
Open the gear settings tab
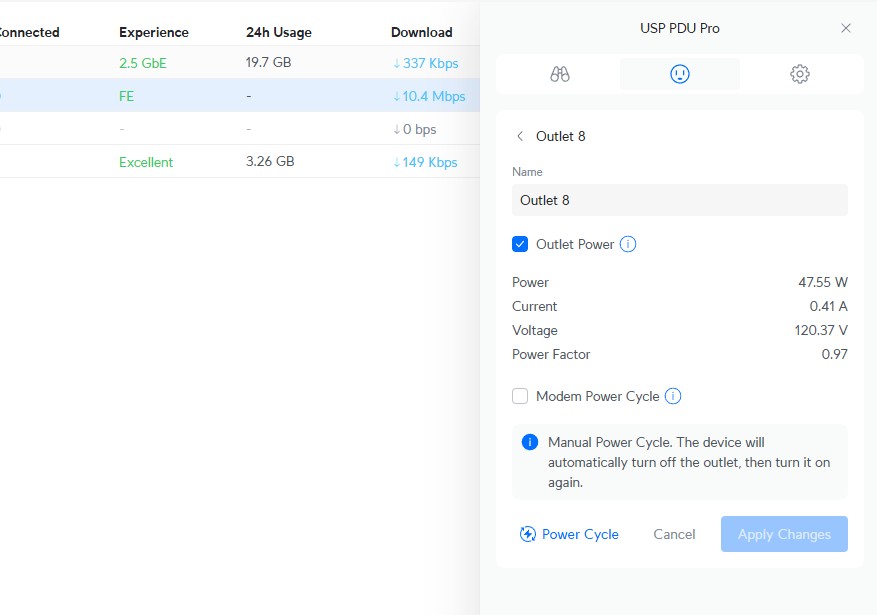pos(799,74)
